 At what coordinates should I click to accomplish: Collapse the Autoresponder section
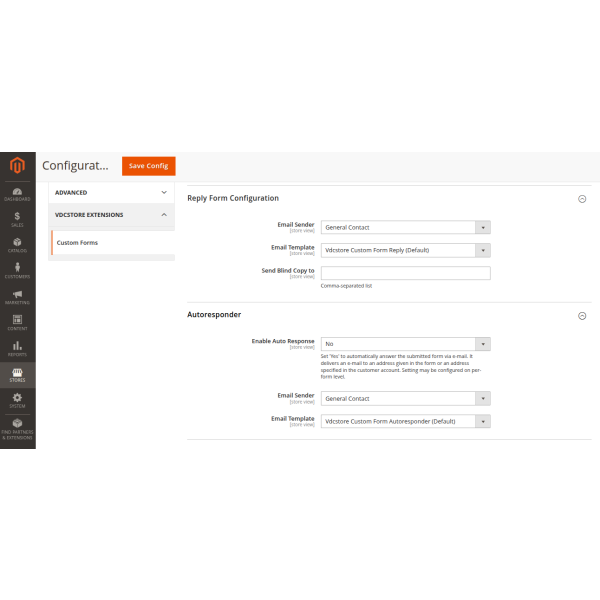click(x=582, y=315)
